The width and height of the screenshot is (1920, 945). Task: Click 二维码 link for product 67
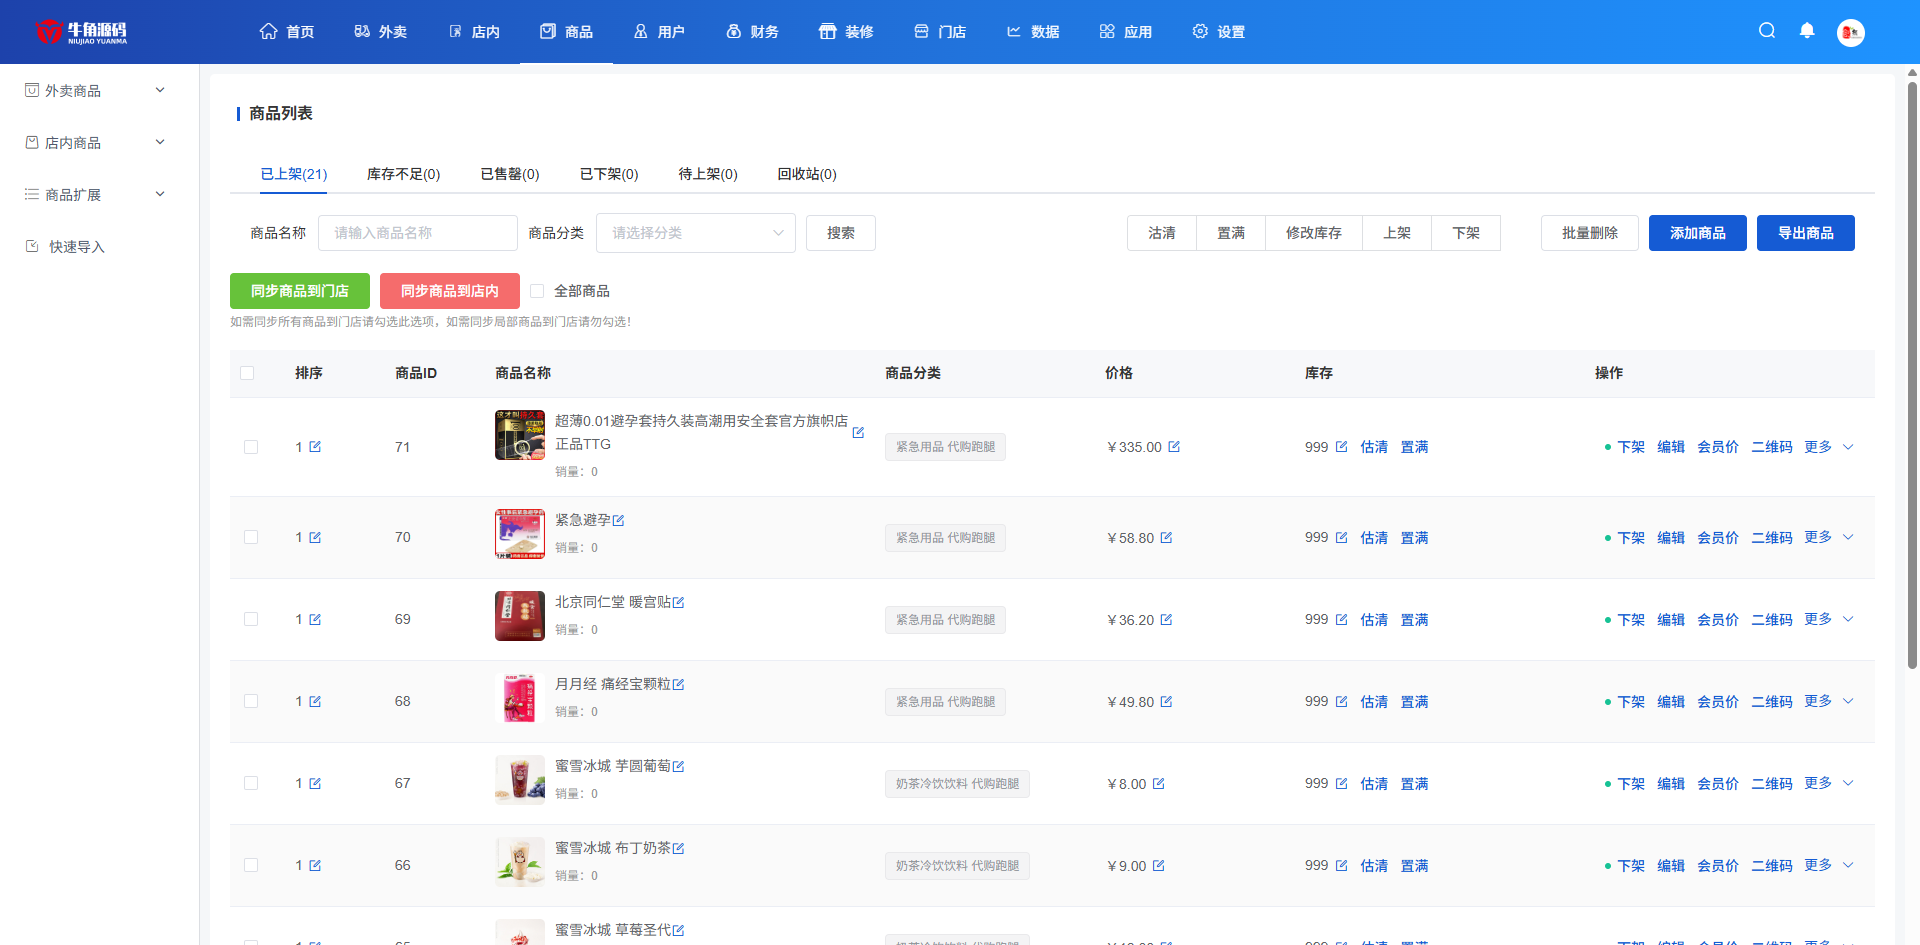(1772, 784)
